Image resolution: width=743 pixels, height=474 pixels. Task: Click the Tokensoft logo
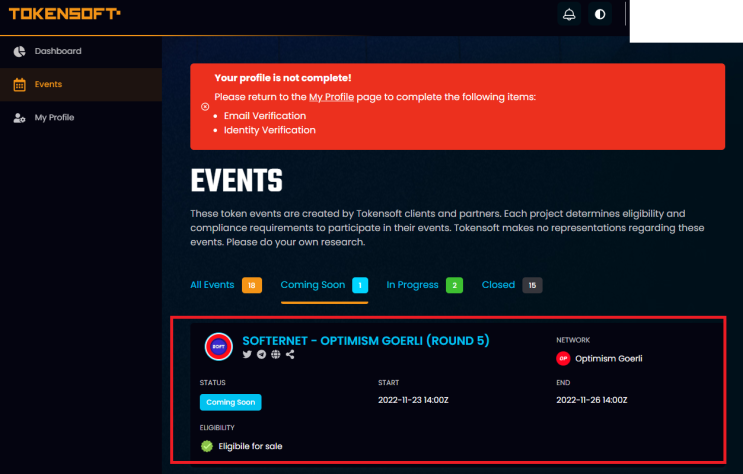pos(64,14)
